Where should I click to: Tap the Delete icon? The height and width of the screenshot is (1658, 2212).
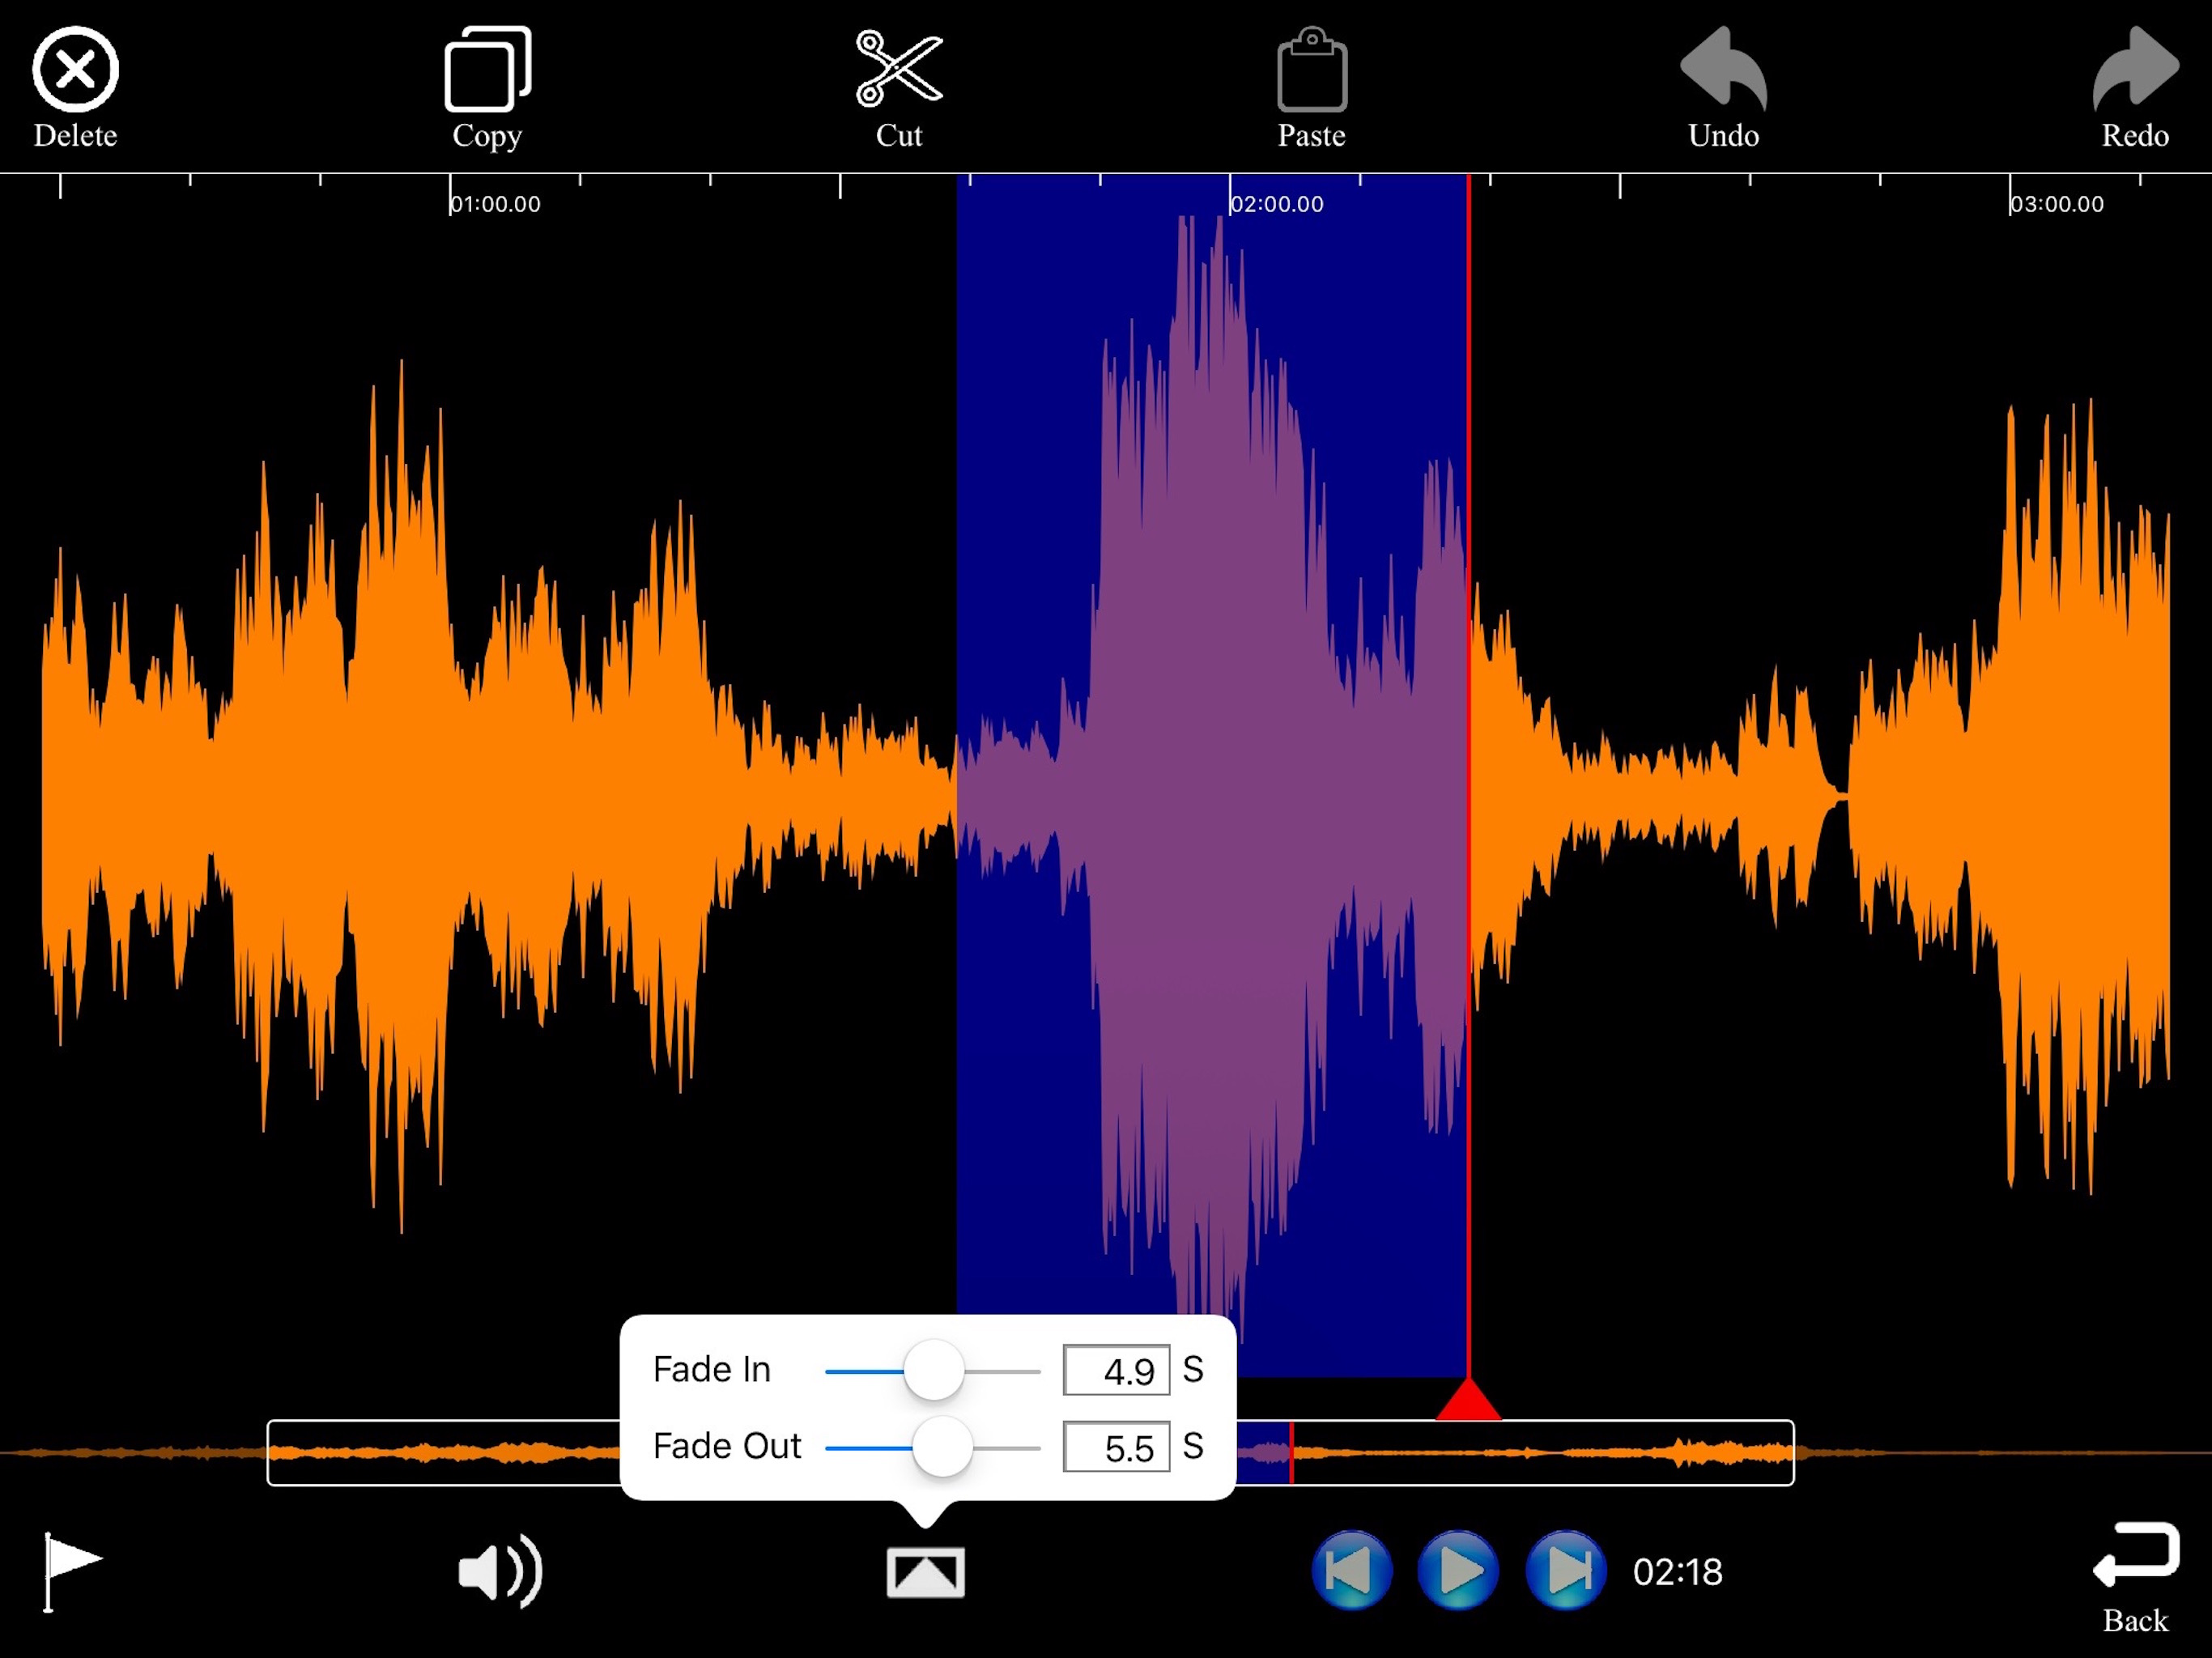click(x=75, y=70)
